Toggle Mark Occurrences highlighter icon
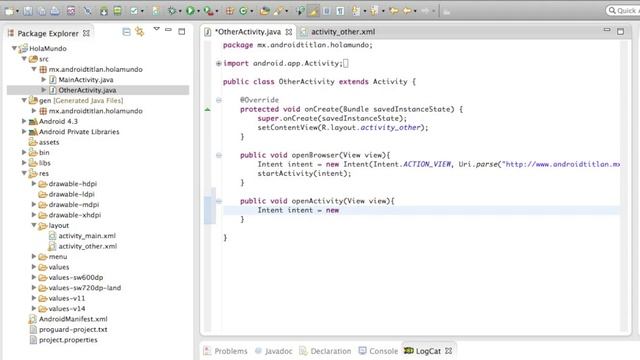Viewport: 640px width, 360px height. (x=313, y=11)
